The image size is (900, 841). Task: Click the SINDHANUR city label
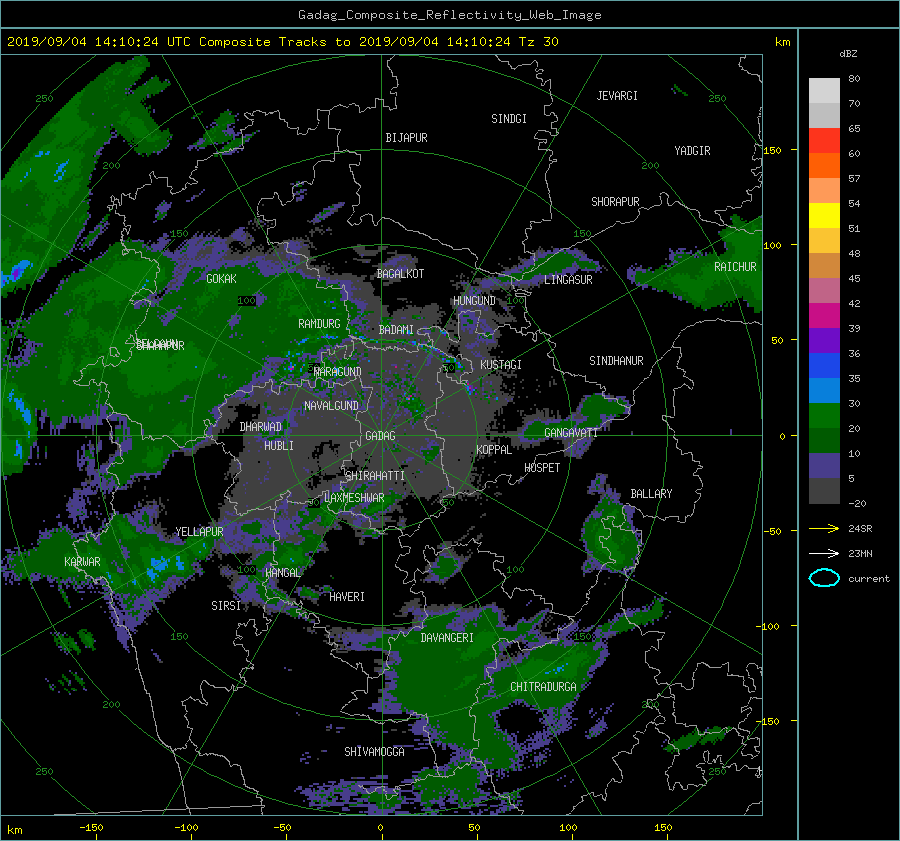point(616,361)
